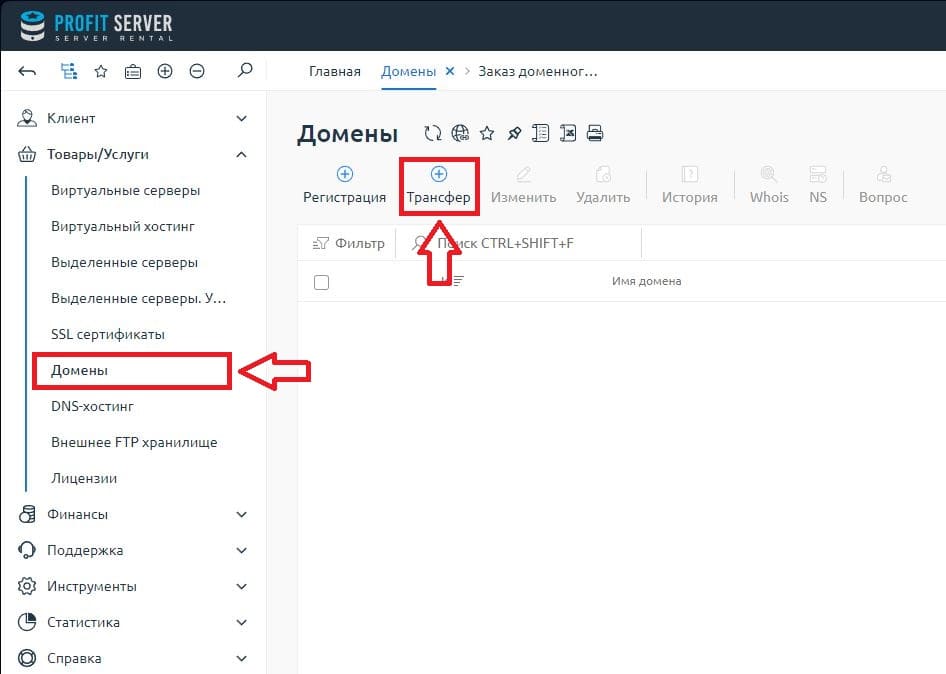The height and width of the screenshot is (674, 946).
Task: Select the Домены tab
Action: coord(408,71)
